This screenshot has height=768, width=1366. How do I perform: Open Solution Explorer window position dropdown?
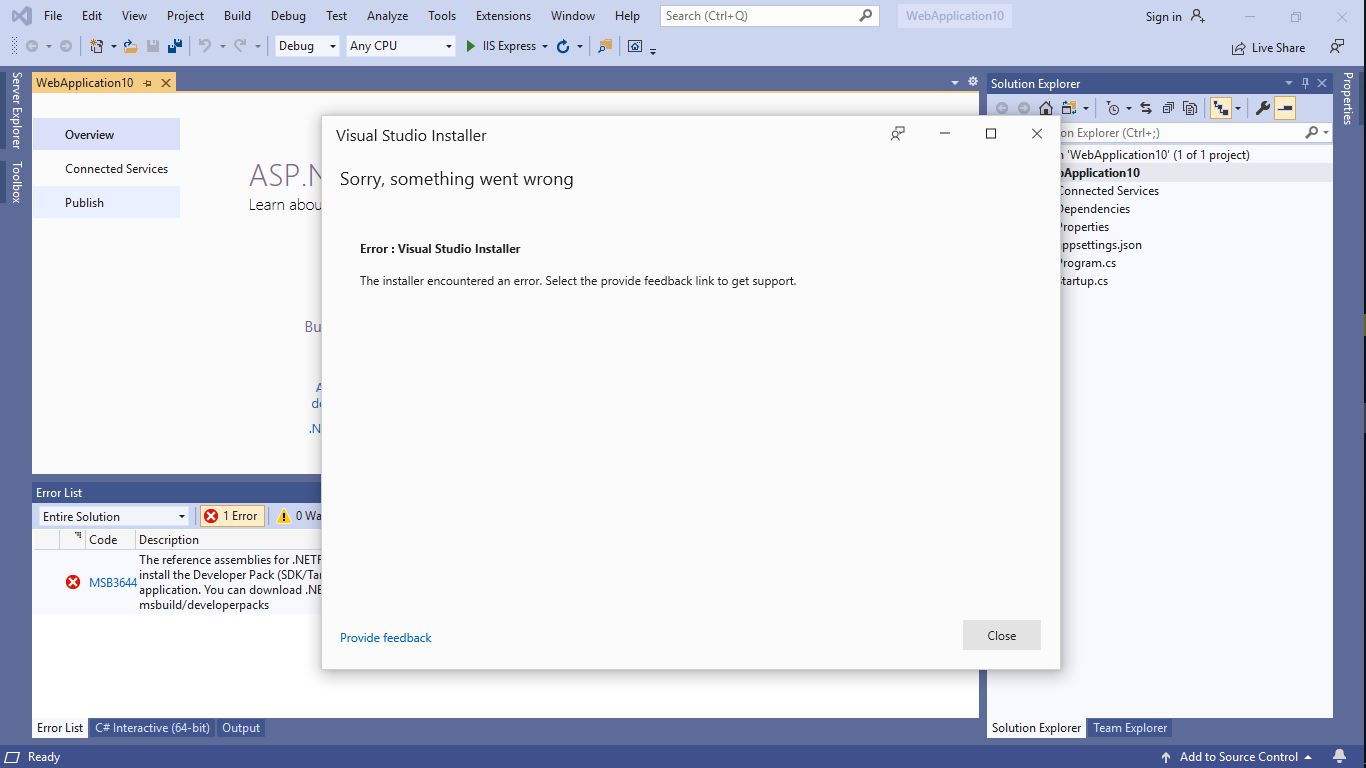pyautogui.click(x=1287, y=83)
